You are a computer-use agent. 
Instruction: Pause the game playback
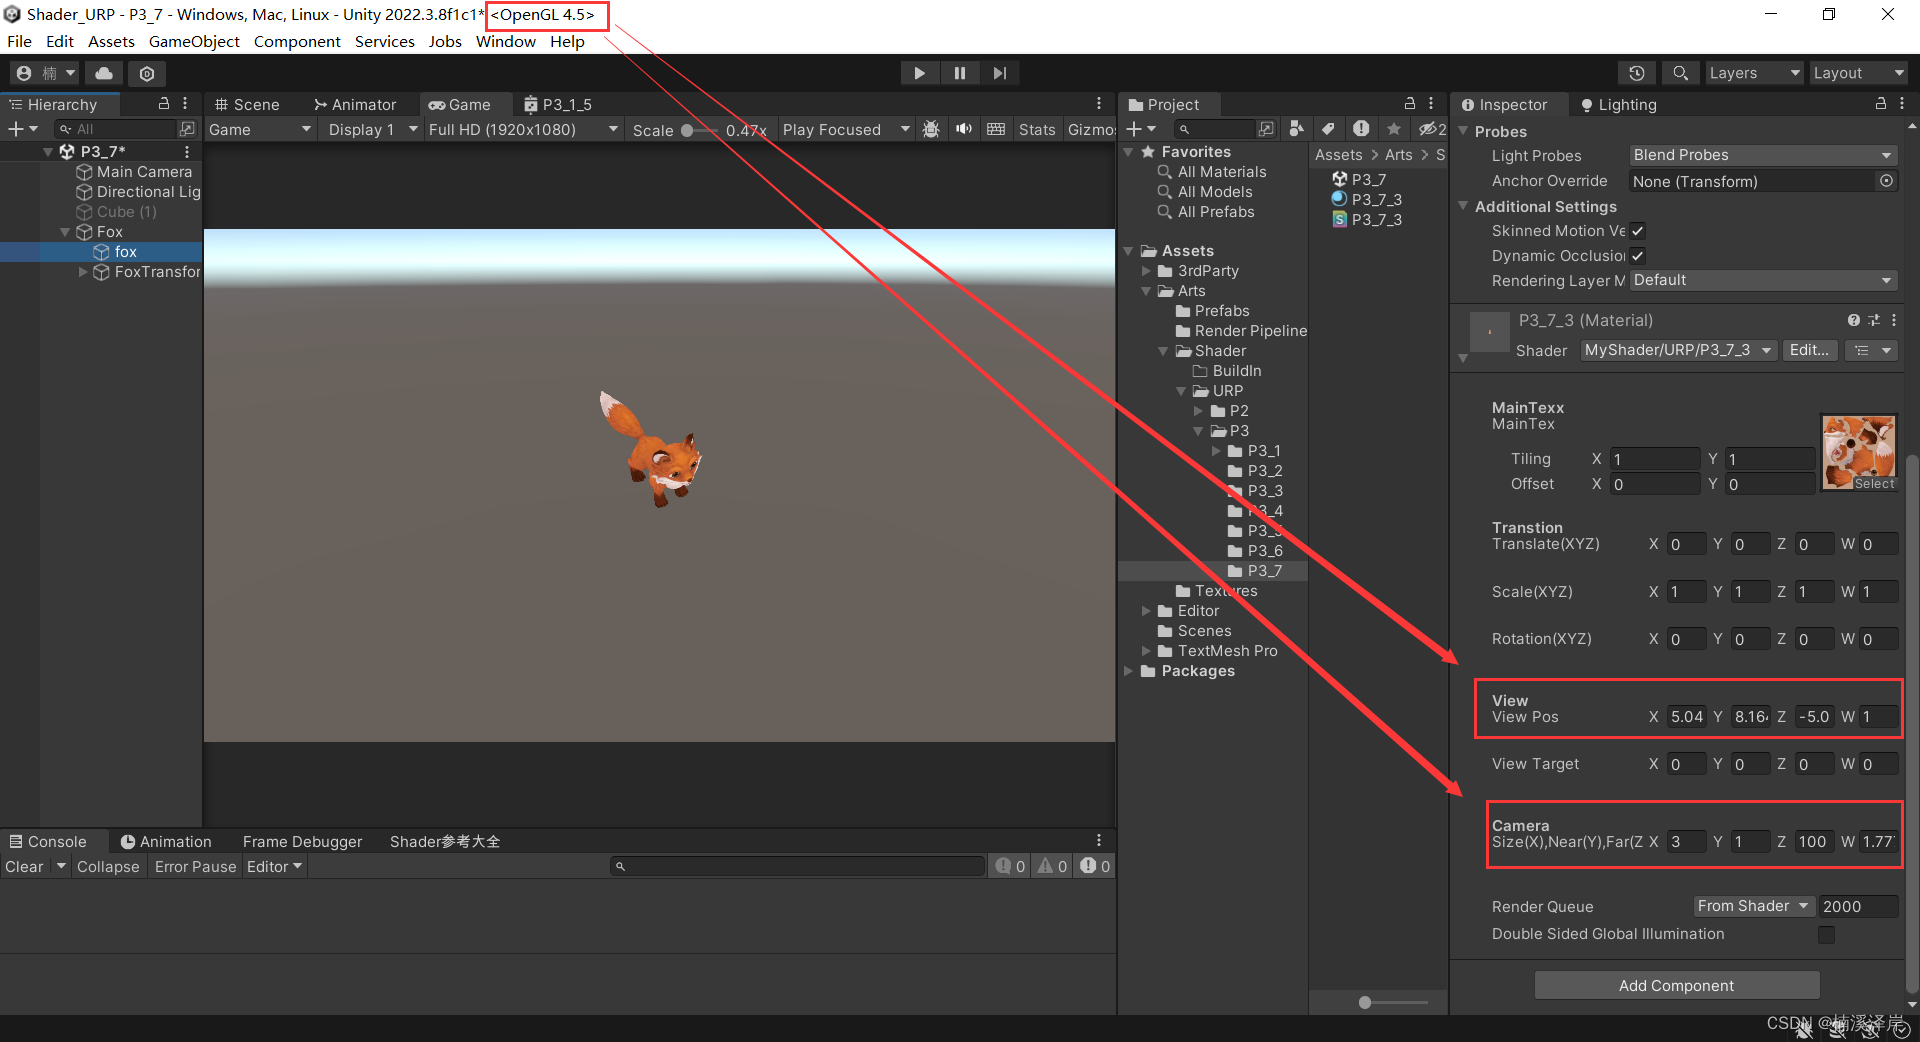pos(960,73)
